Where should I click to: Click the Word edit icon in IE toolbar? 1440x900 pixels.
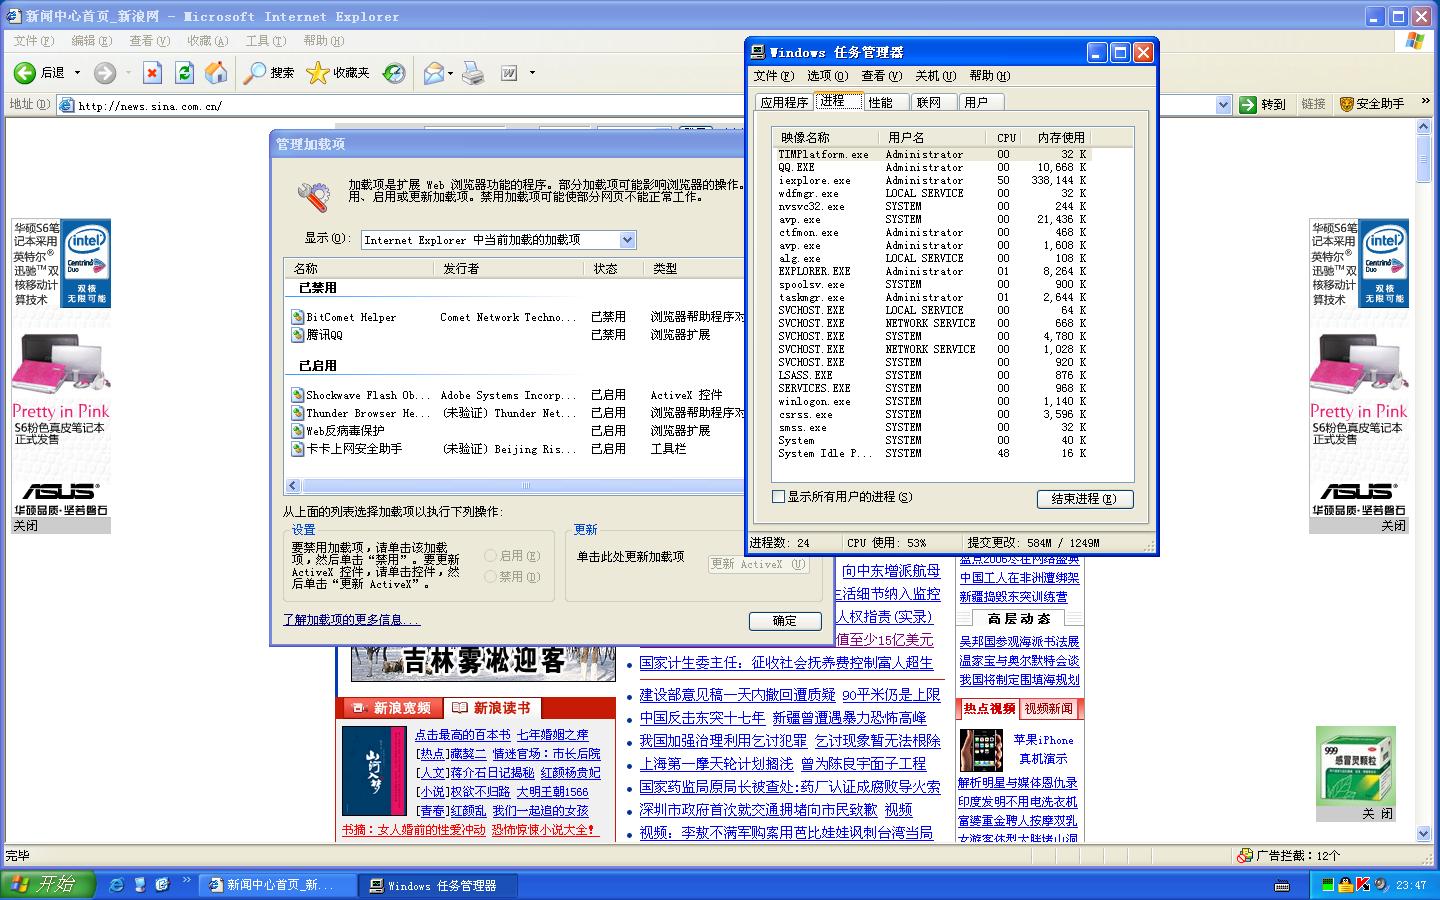(509, 73)
